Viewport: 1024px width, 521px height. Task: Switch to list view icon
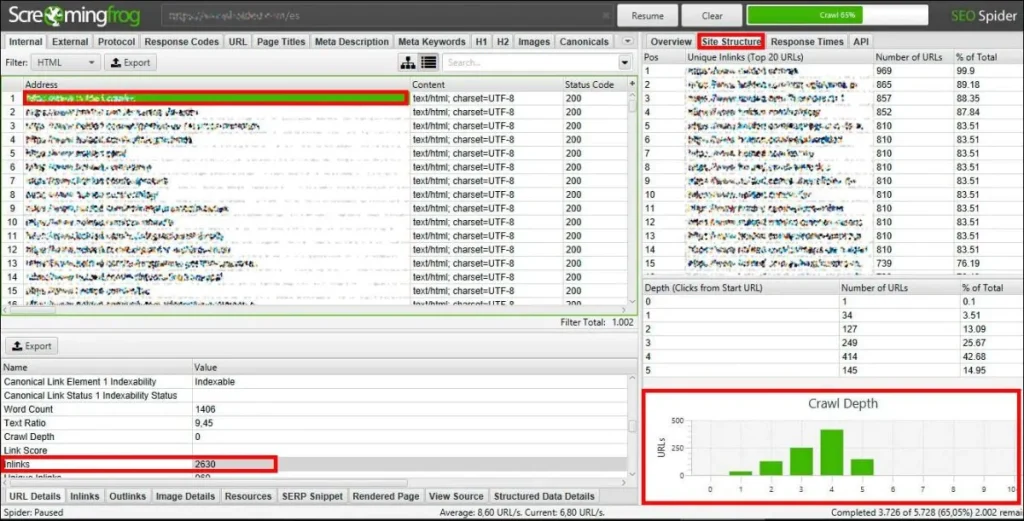428,63
